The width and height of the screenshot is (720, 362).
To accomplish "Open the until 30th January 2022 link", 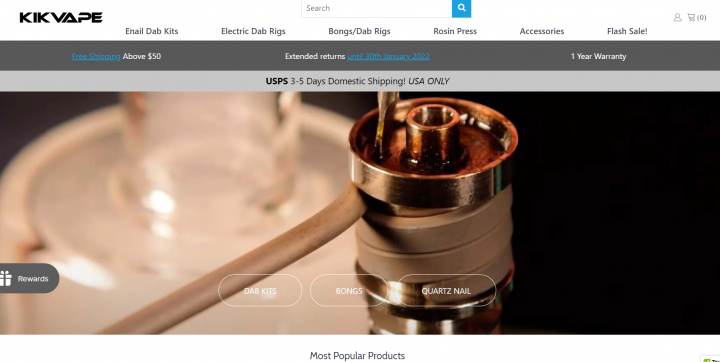I will coord(388,56).
